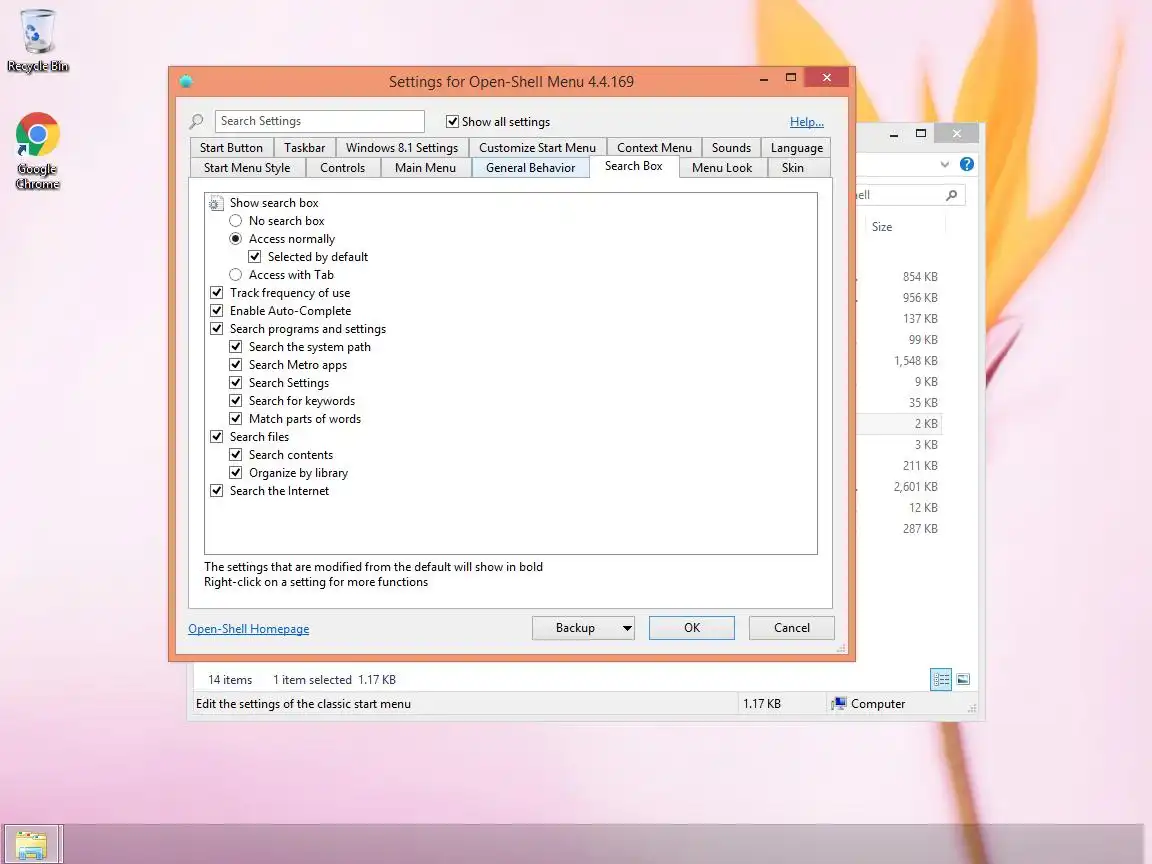Uncheck Selected by default
This screenshot has width=1152, height=864.
pyautogui.click(x=254, y=256)
